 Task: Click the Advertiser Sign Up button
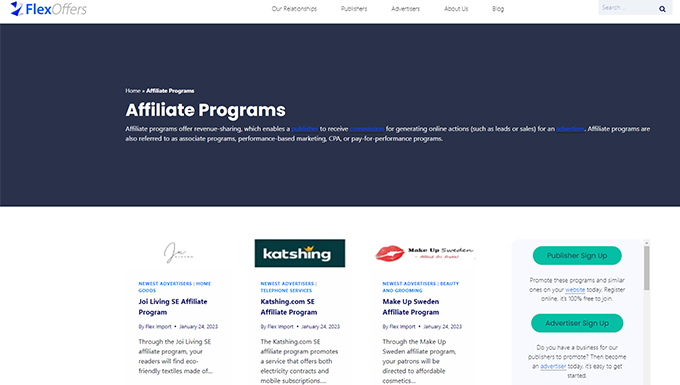click(577, 323)
